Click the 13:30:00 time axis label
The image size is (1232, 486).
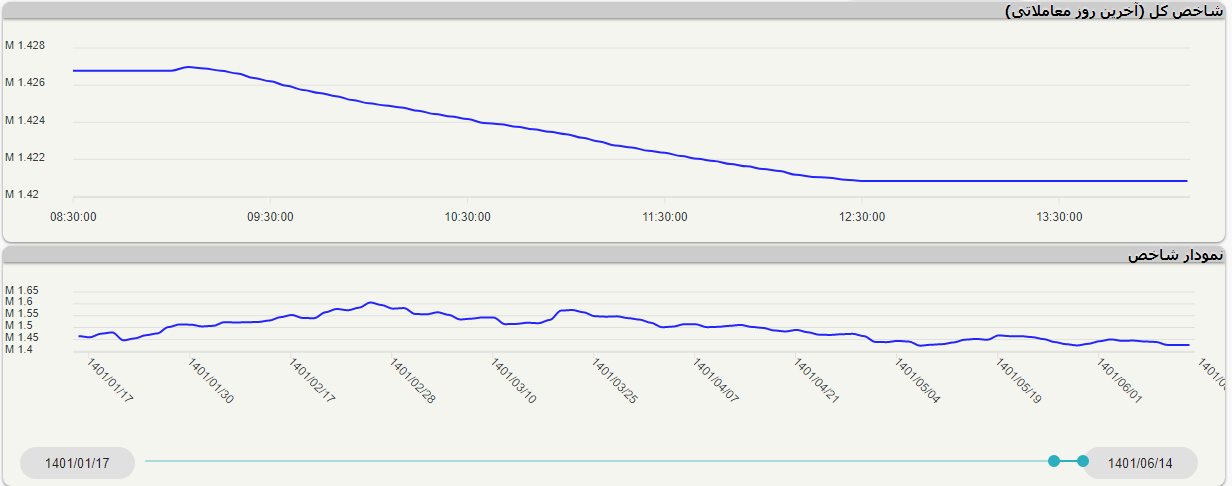click(1060, 216)
